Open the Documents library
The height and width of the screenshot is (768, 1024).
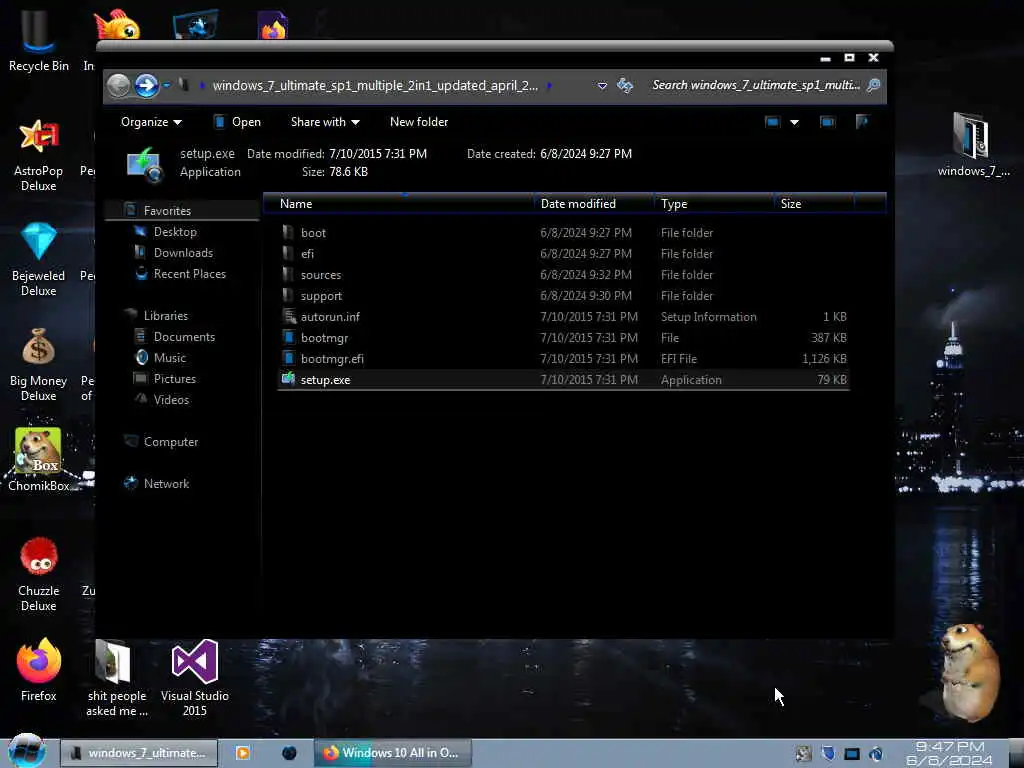(184, 337)
